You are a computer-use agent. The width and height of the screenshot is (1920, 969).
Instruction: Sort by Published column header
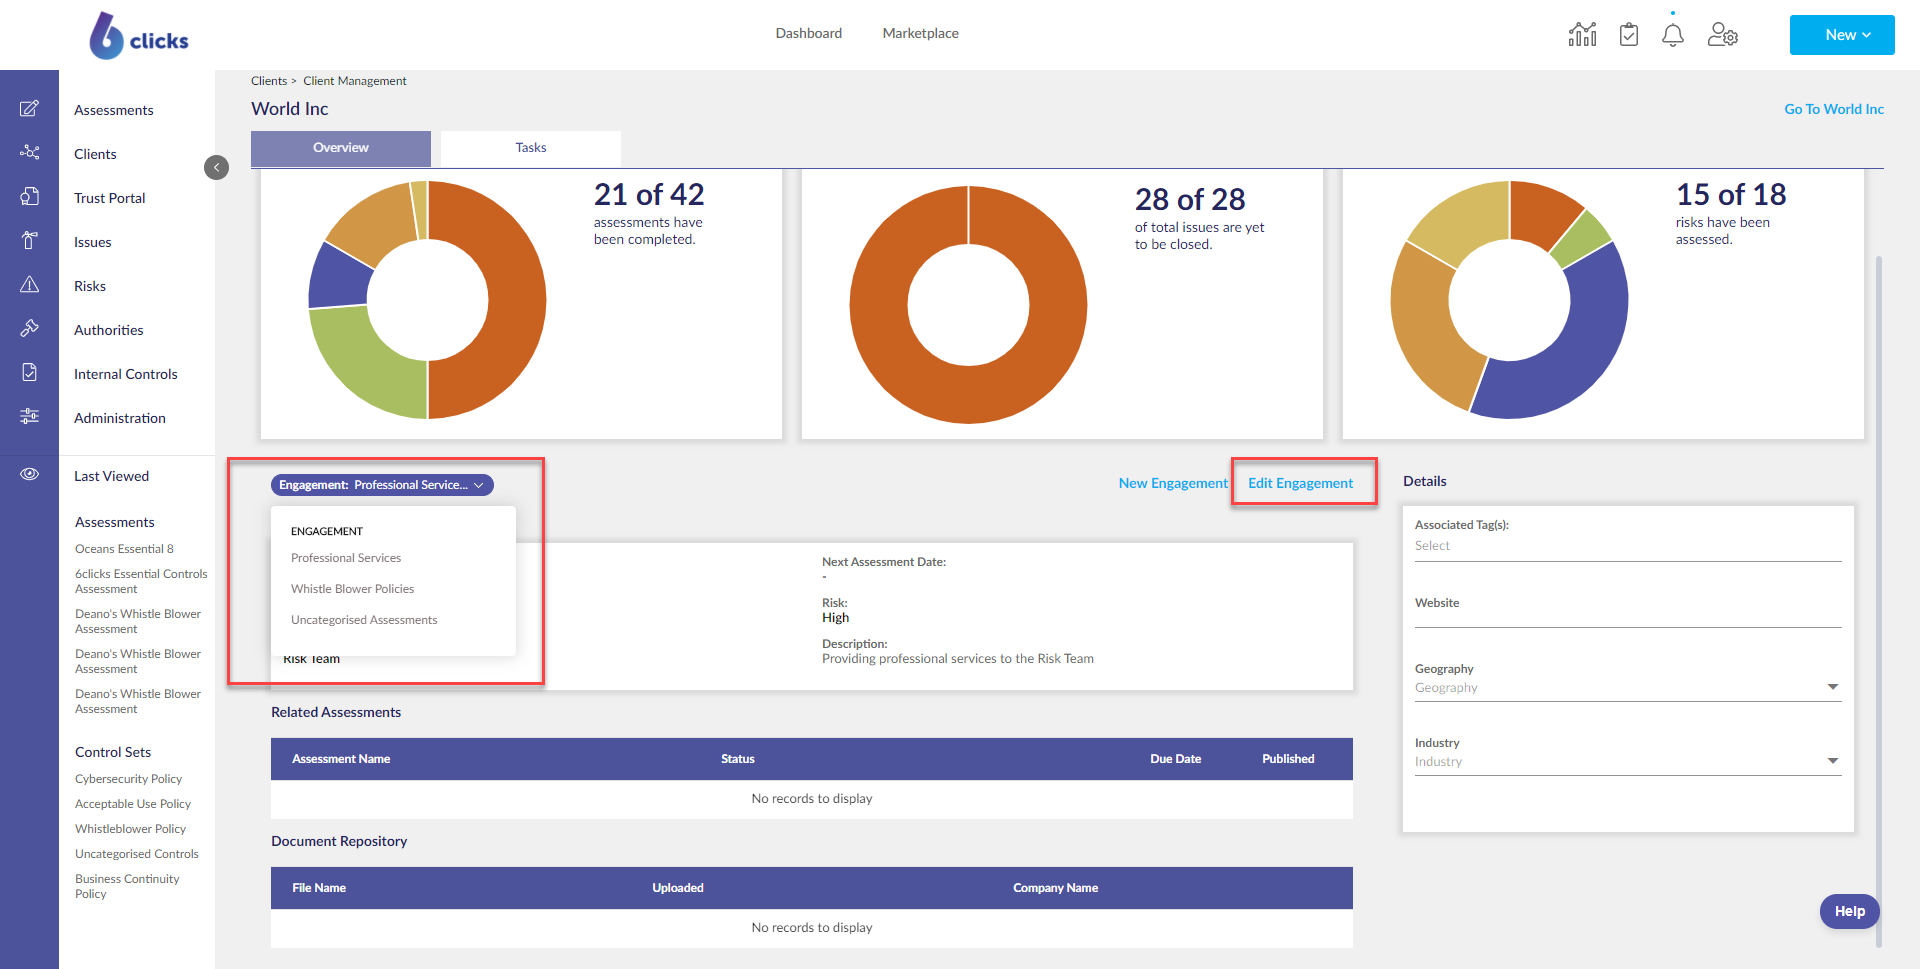tap(1288, 759)
